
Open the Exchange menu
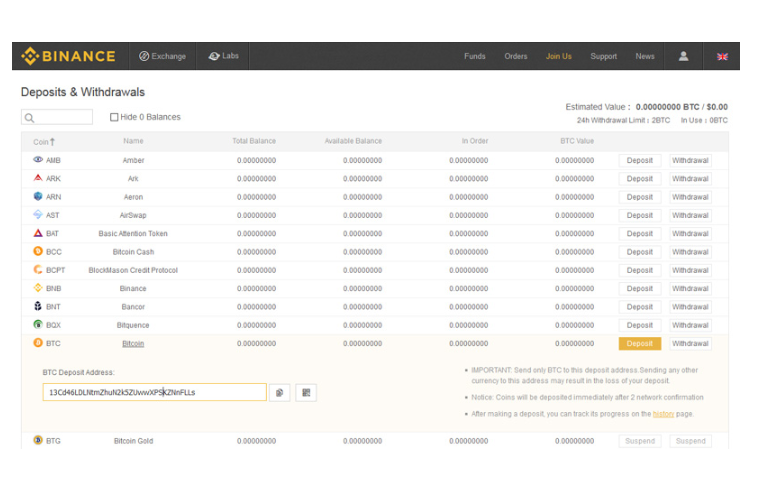[163, 56]
